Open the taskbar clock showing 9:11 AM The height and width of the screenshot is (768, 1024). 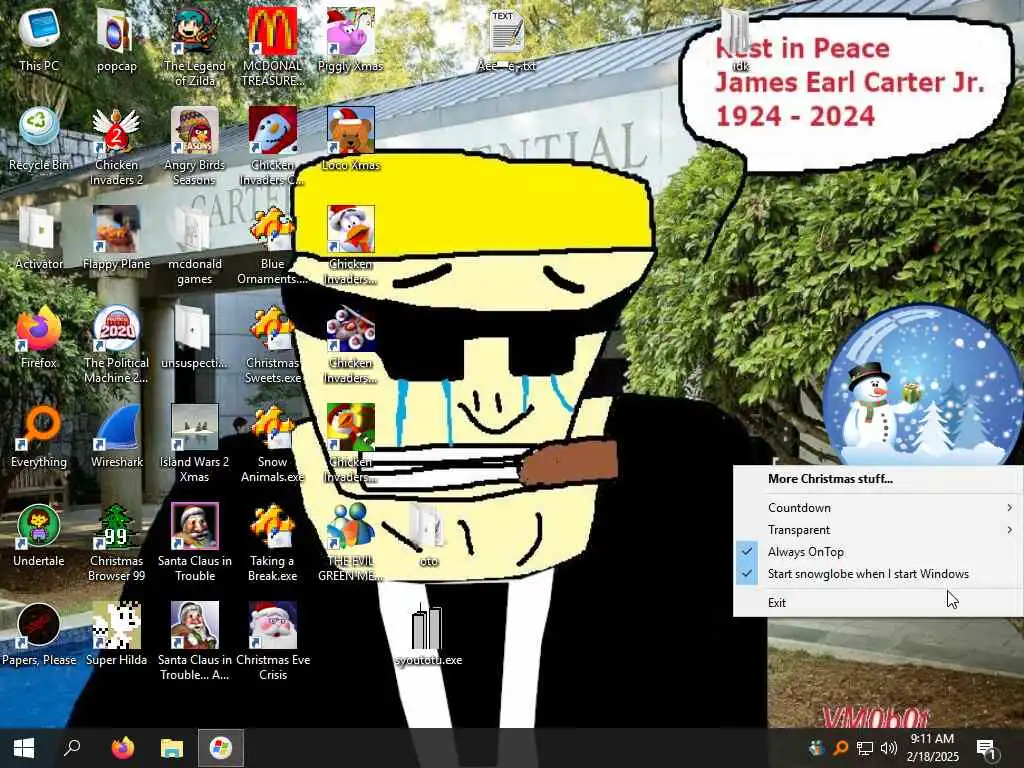(x=933, y=748)
